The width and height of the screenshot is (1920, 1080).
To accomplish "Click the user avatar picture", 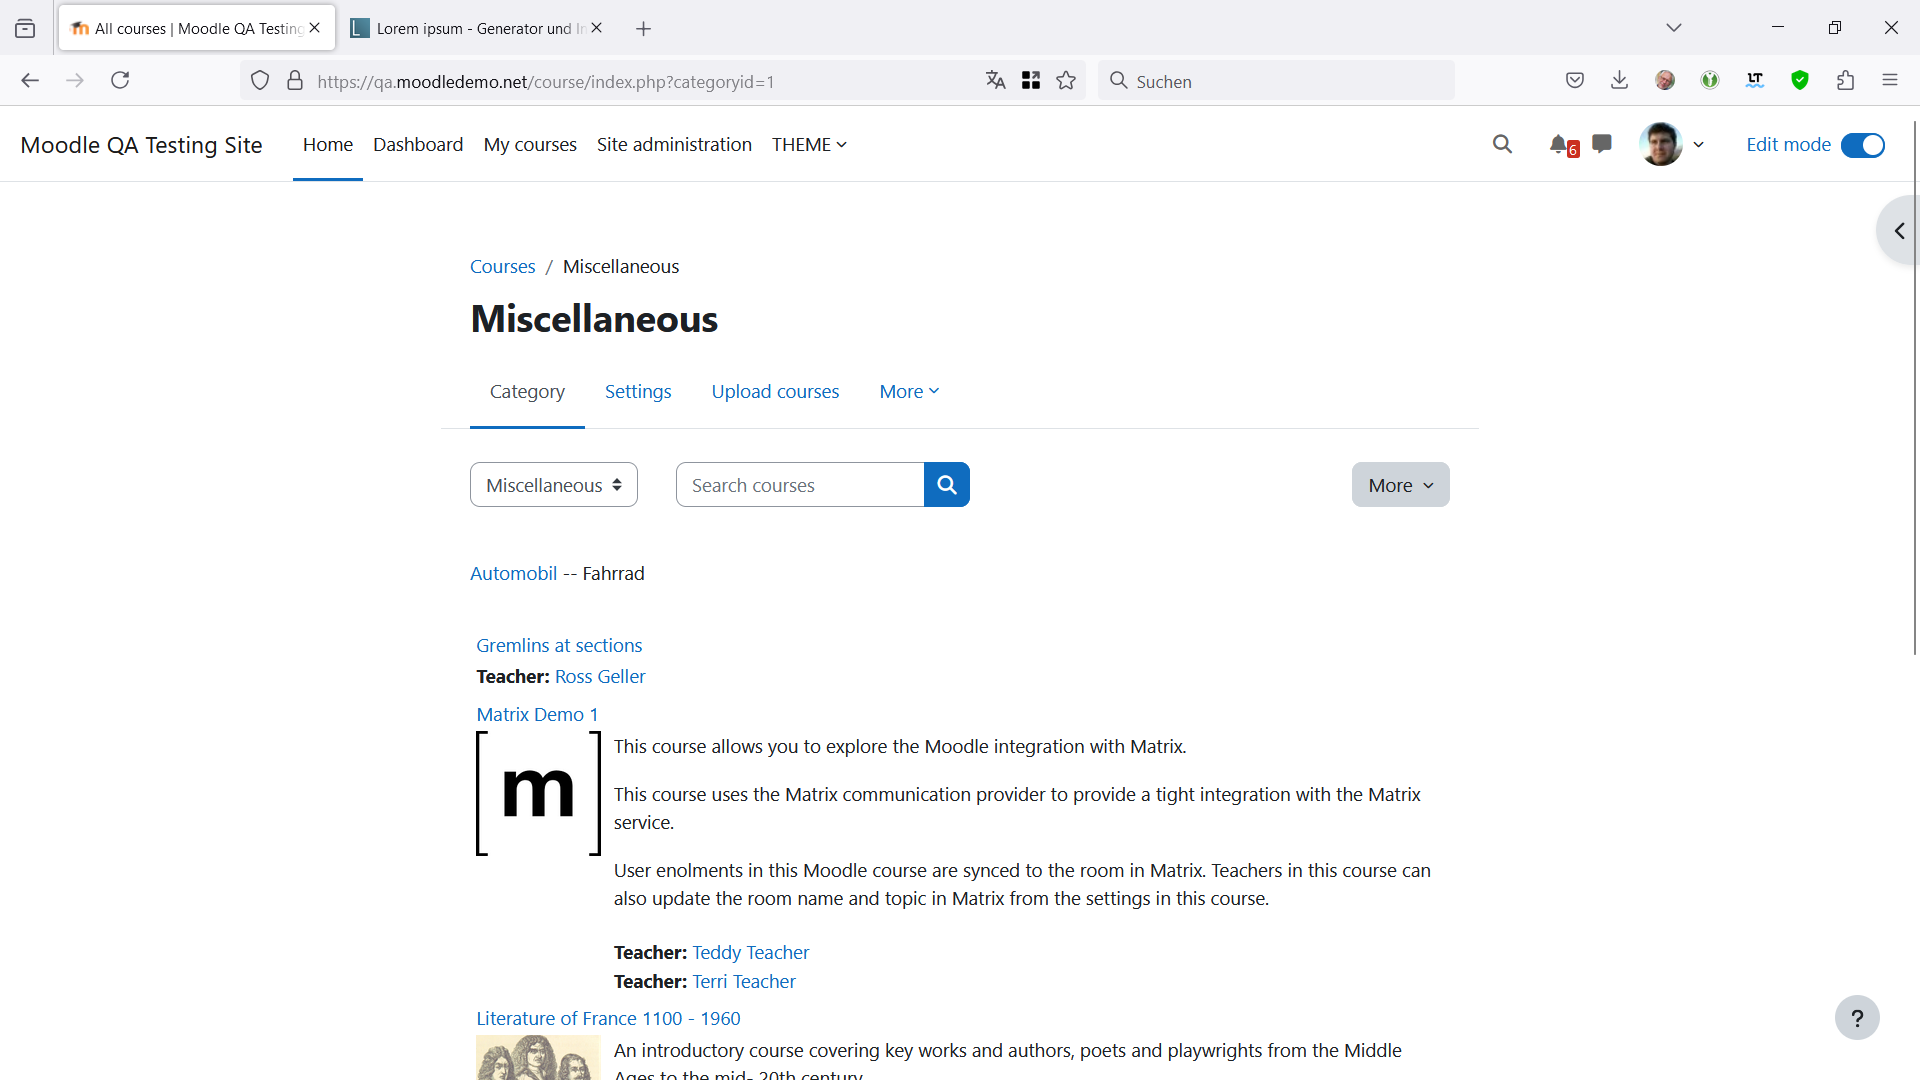I will (x=1661, y=144).
